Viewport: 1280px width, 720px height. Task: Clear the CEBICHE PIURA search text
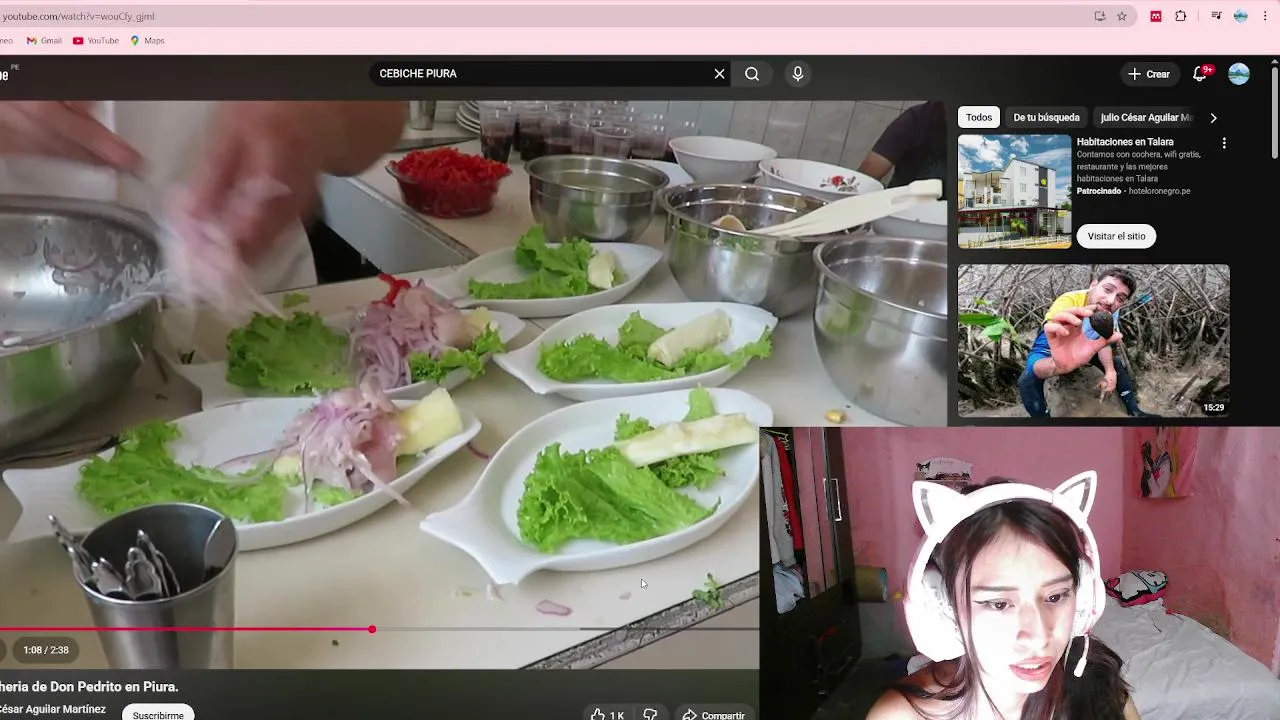[x=719, y=74]
